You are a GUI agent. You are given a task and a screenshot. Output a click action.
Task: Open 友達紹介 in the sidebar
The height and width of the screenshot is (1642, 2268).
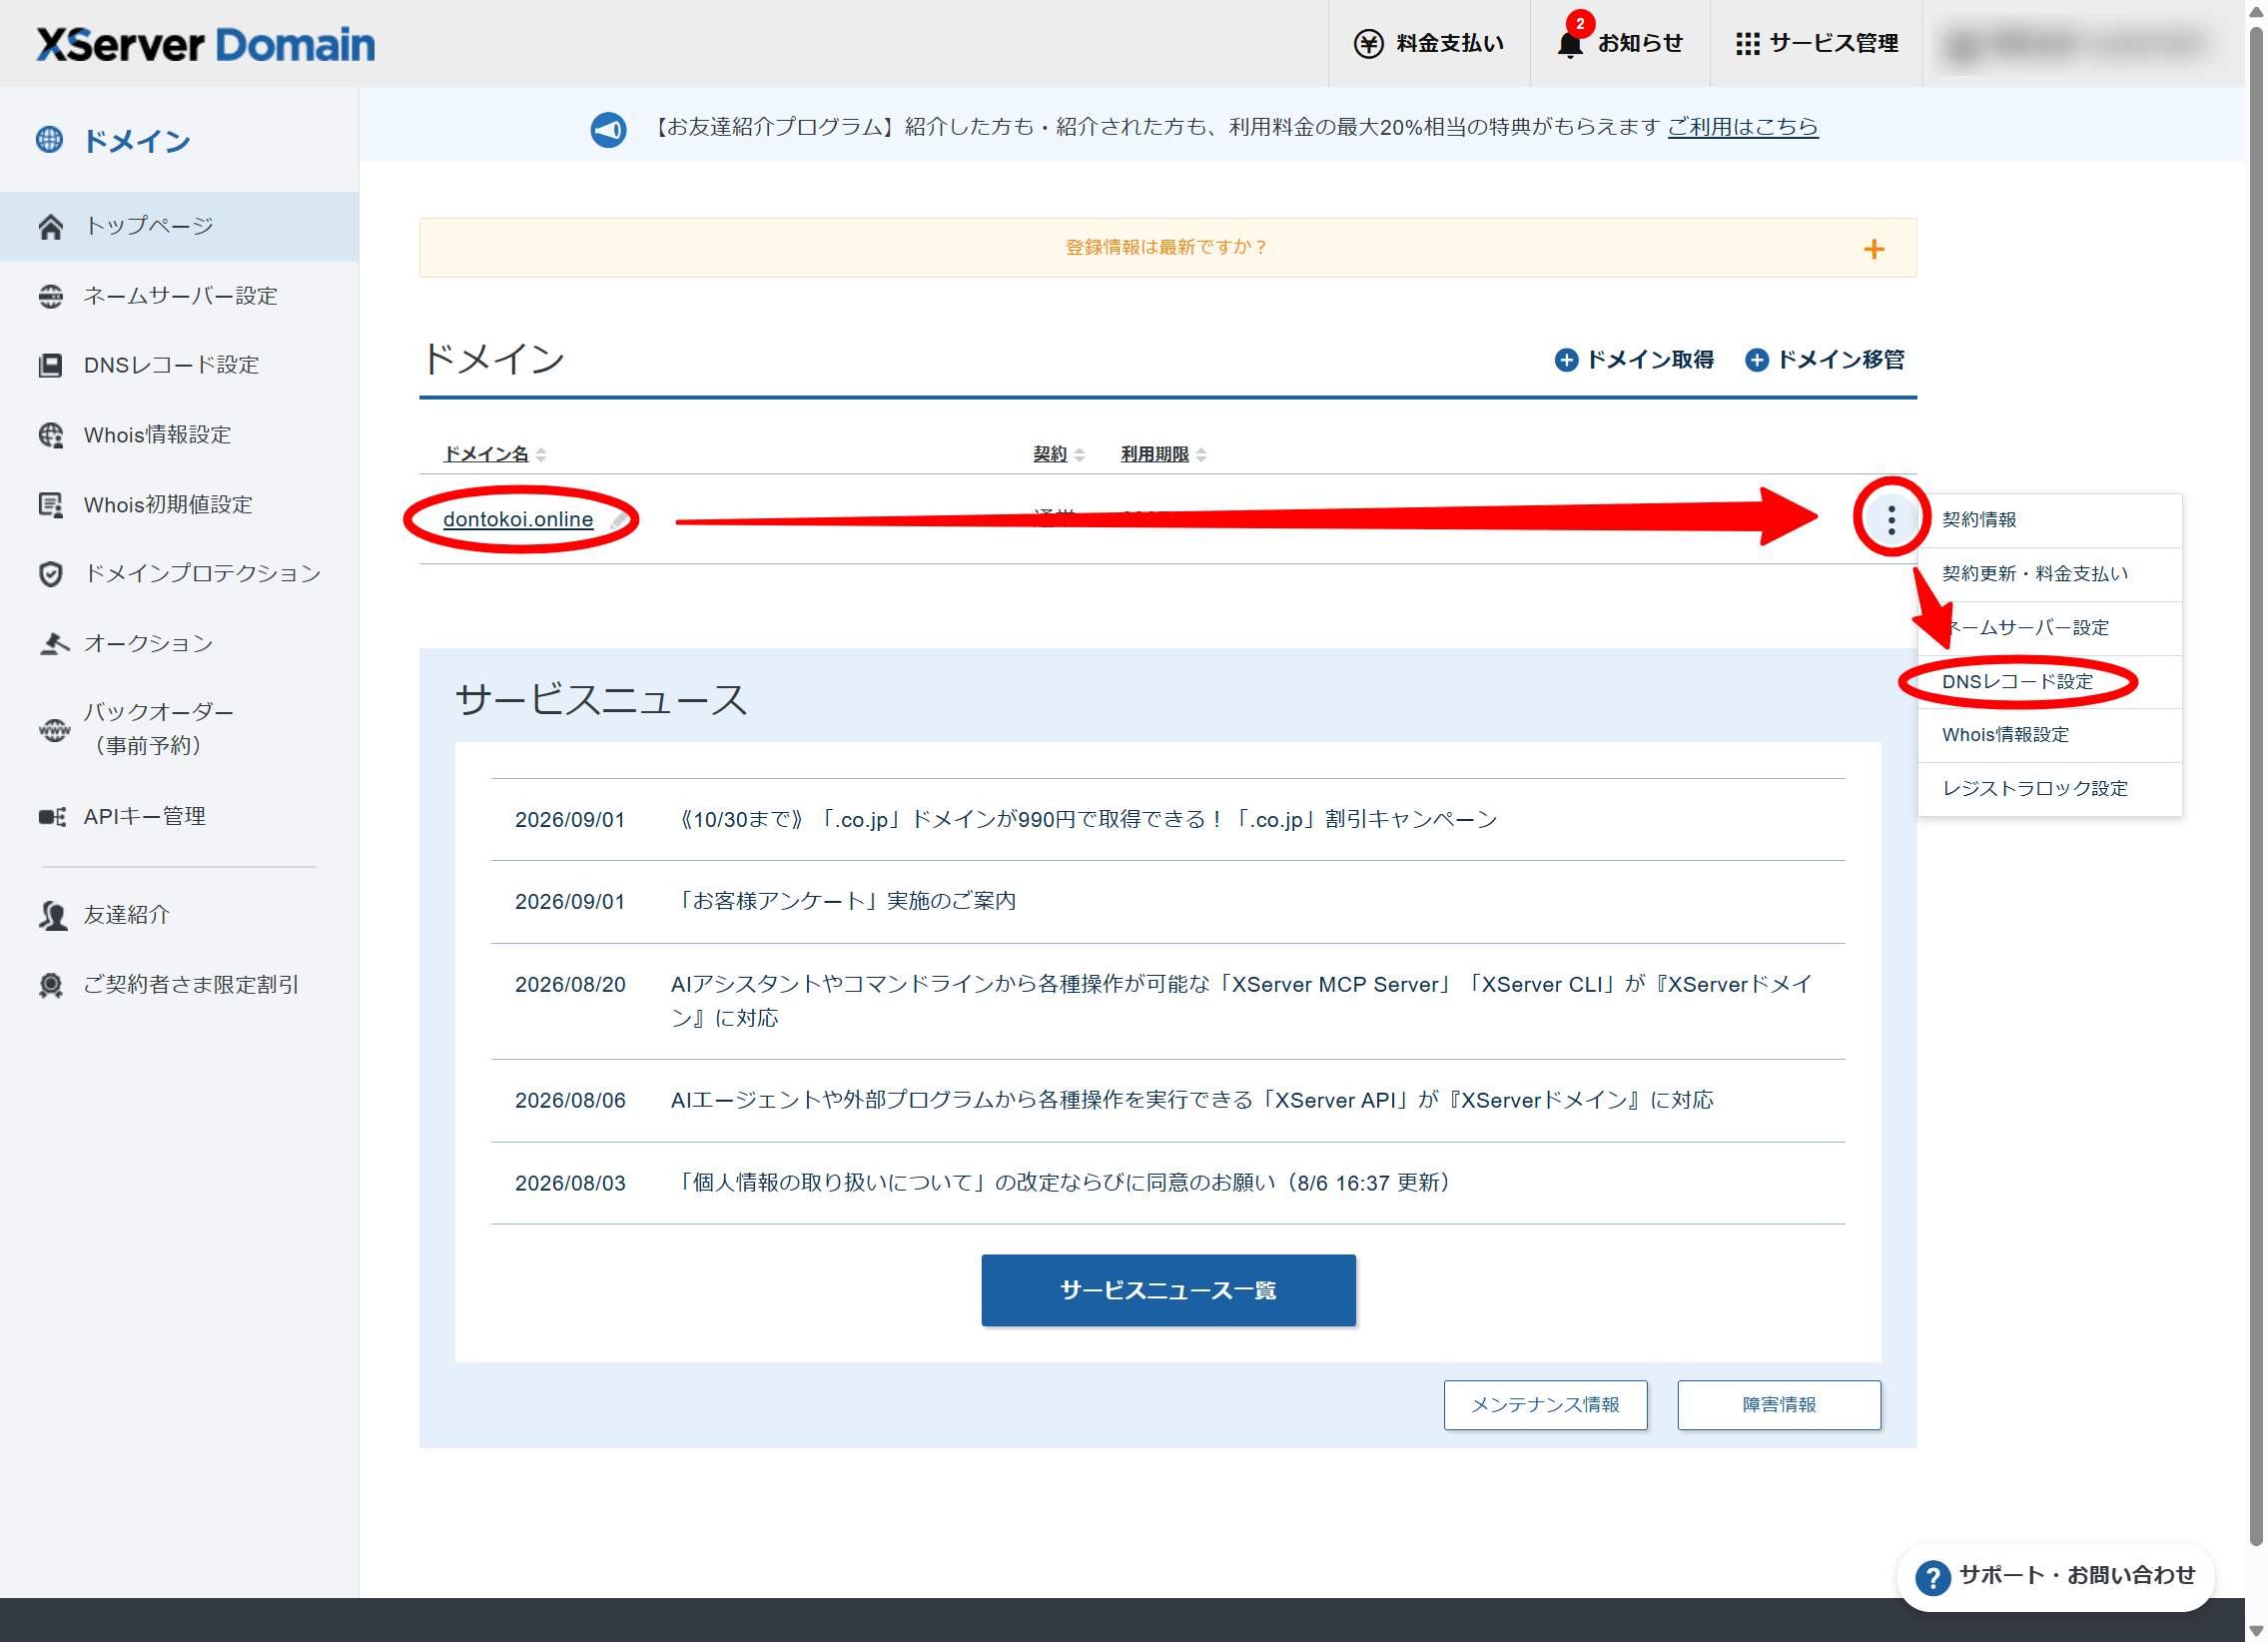coord(179,915)
